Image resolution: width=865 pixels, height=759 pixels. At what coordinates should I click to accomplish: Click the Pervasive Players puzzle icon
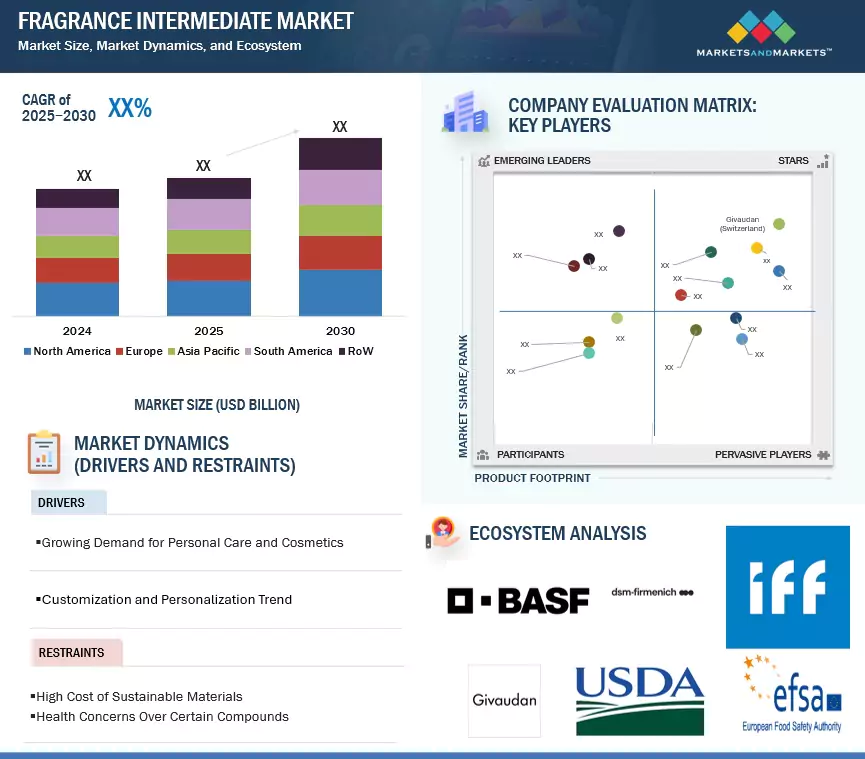point(824,453)
